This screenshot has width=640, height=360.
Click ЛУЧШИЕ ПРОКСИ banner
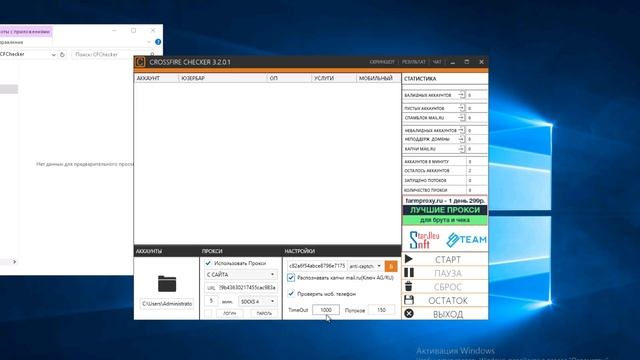445,210
